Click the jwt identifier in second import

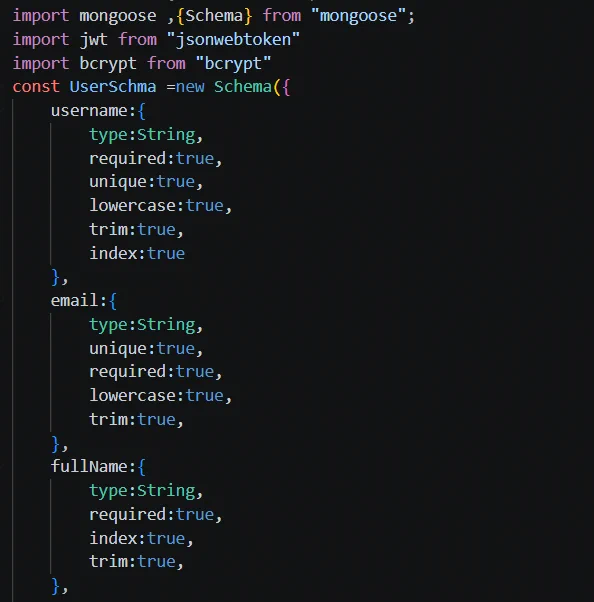pyautogui.click(x=94, y=40)
